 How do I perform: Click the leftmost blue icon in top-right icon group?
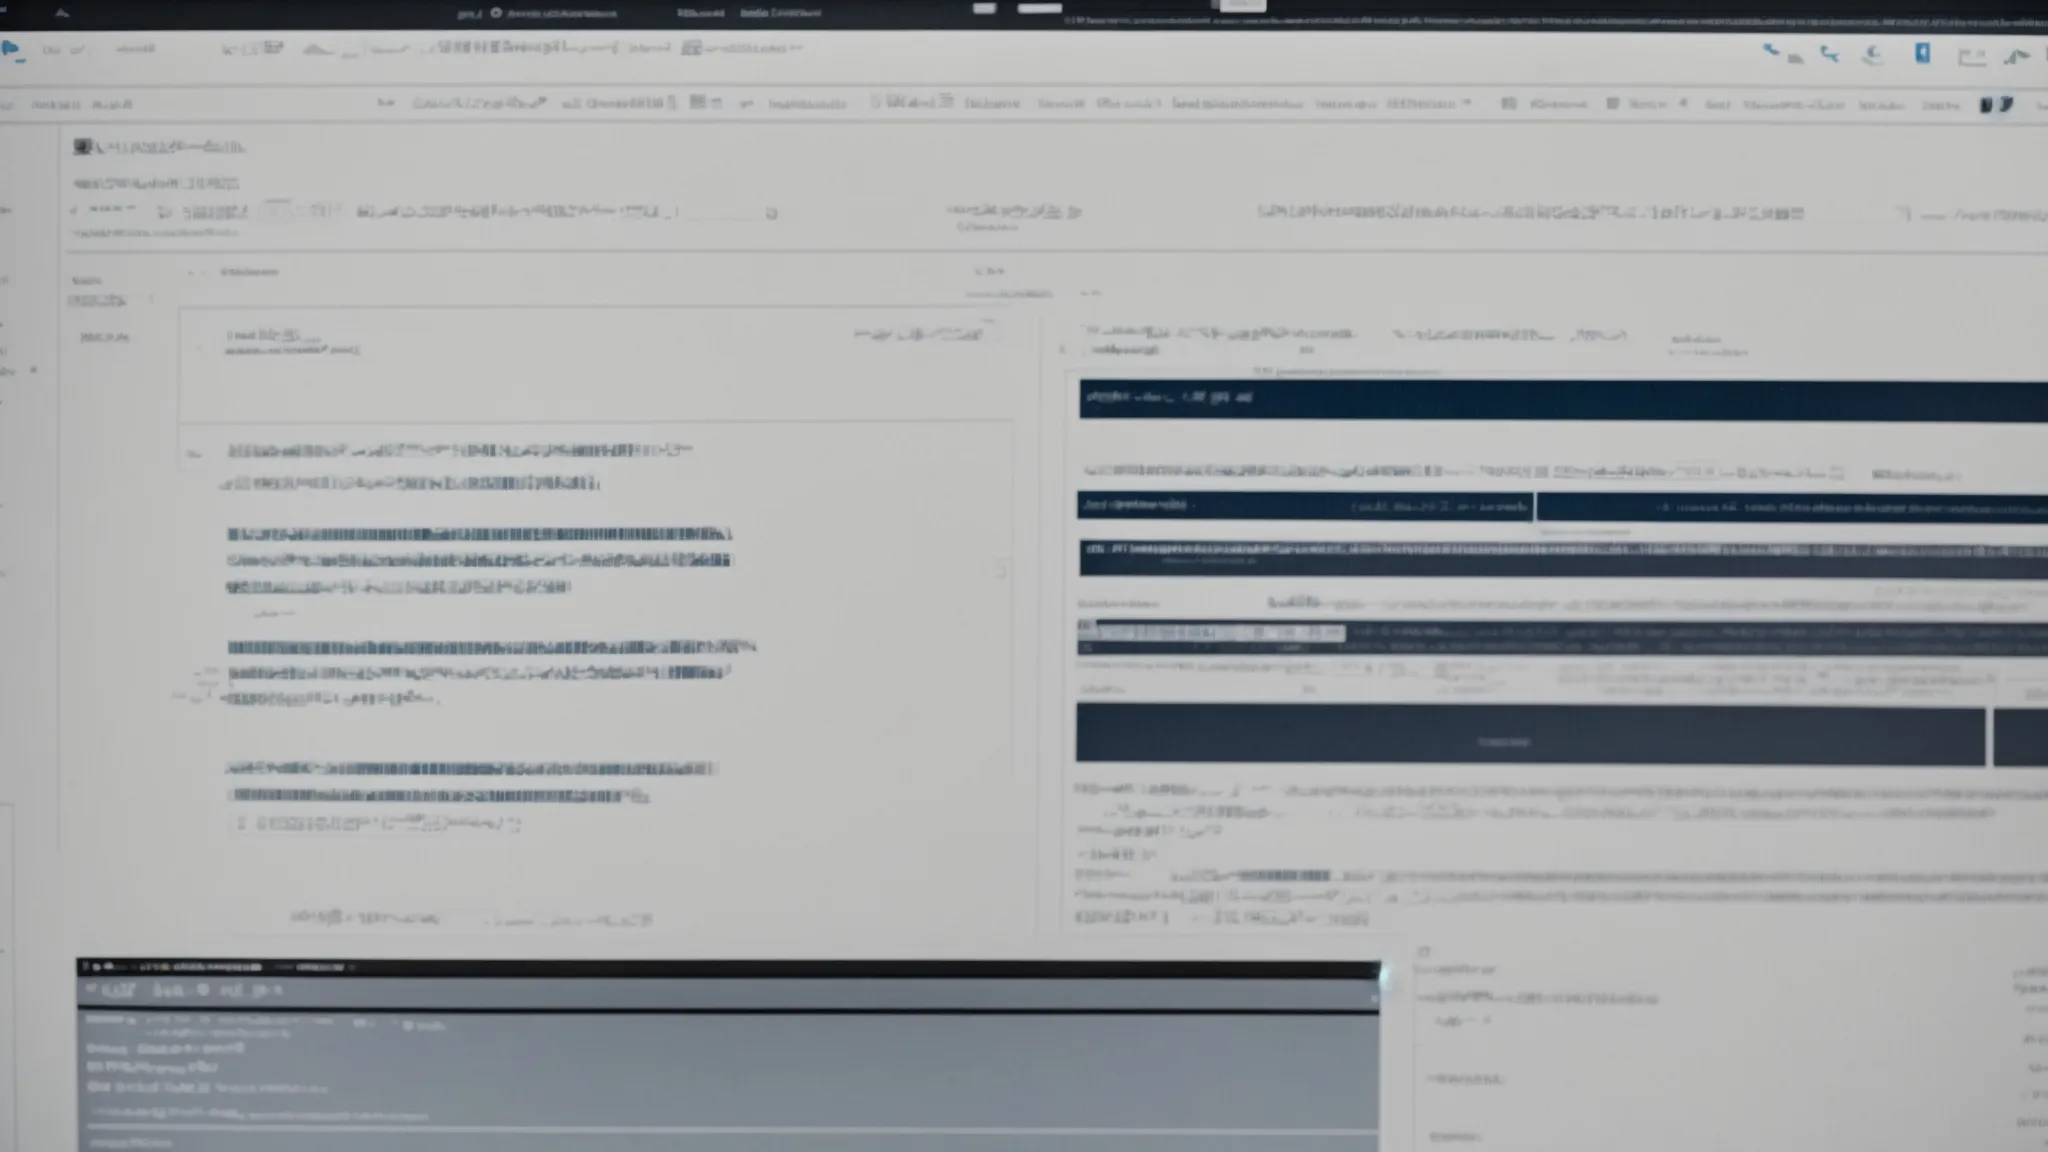1772,50
